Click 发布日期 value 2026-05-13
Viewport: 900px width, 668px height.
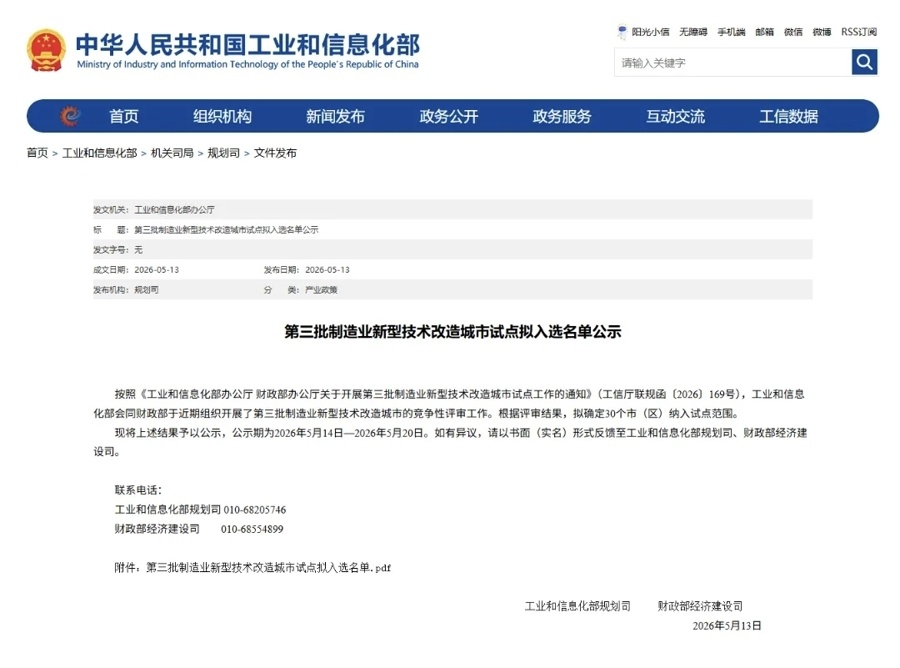coord(327,270)
